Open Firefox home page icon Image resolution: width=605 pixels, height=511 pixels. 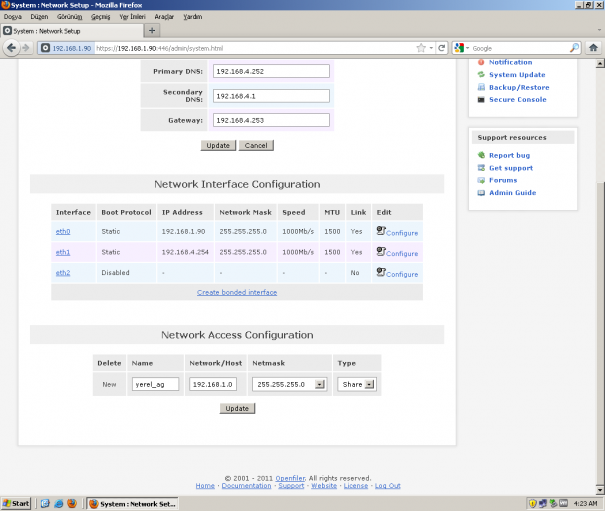(x=593, y=48)
